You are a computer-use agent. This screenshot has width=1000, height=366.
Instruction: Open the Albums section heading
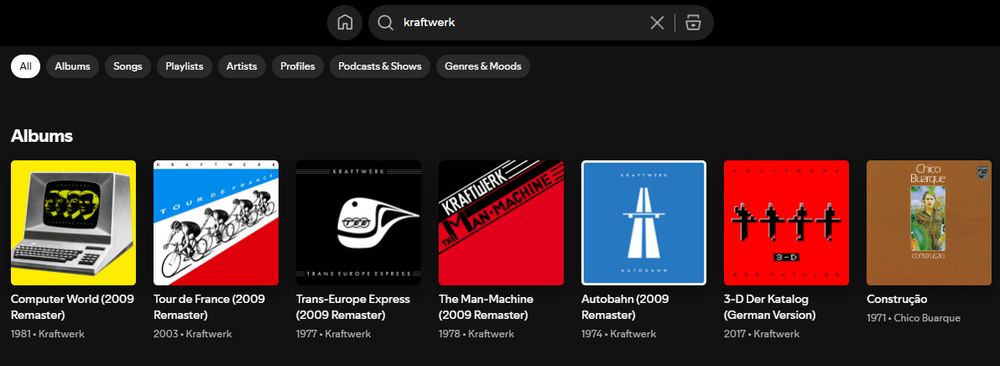pos(42,136)
